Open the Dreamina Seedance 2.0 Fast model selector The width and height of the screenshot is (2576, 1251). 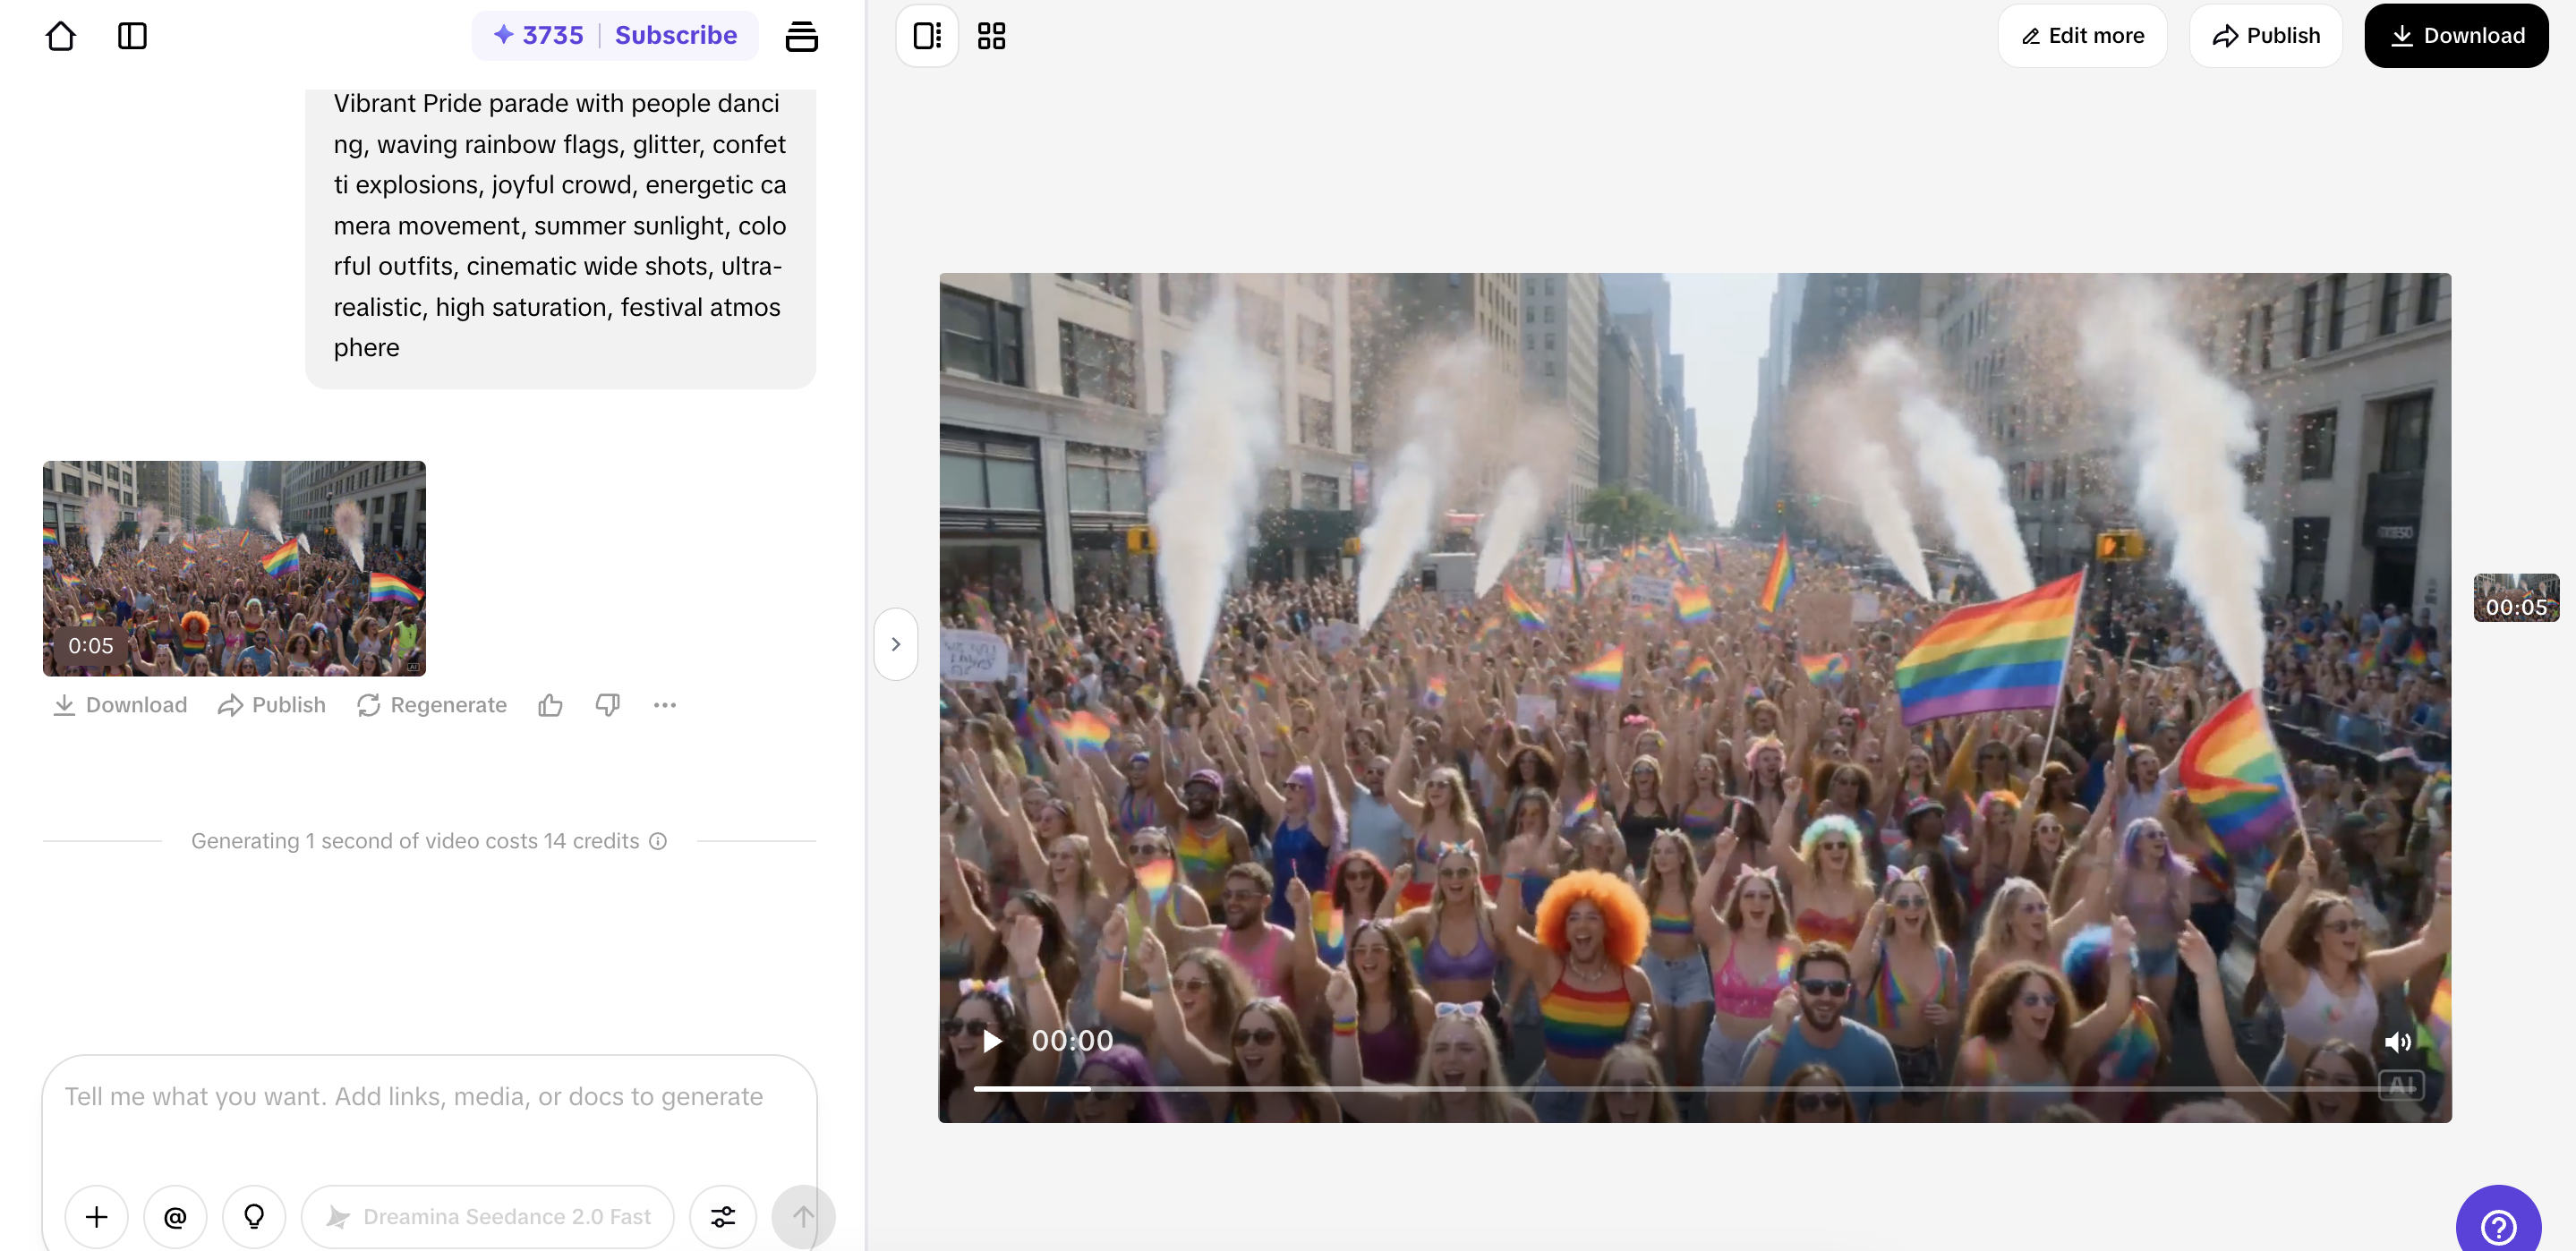(x=488, y=1216)
